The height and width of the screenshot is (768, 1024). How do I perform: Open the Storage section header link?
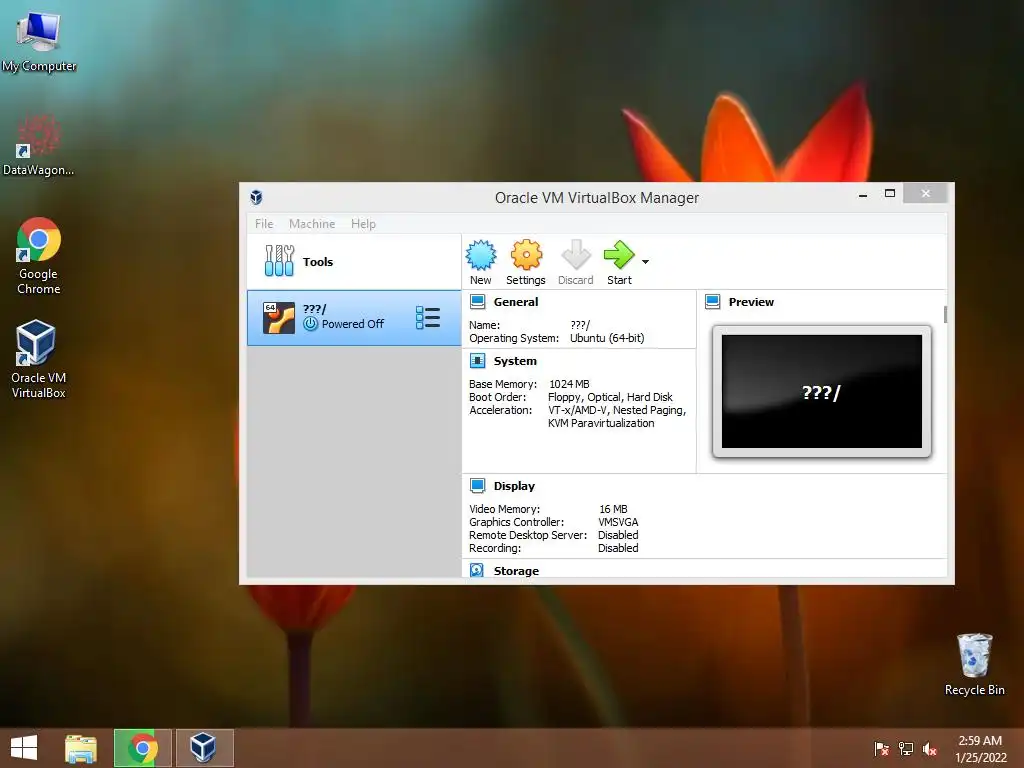pos(516,571)
